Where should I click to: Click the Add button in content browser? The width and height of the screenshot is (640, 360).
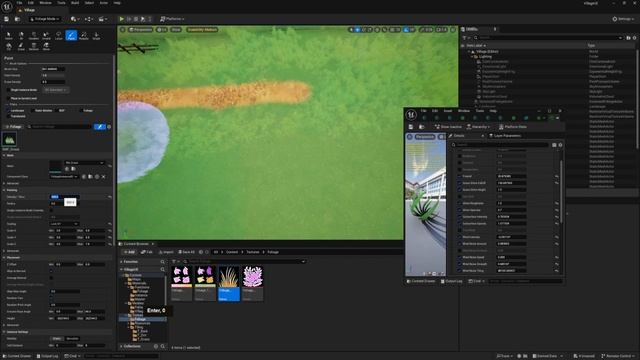click(x=129, y=252)
